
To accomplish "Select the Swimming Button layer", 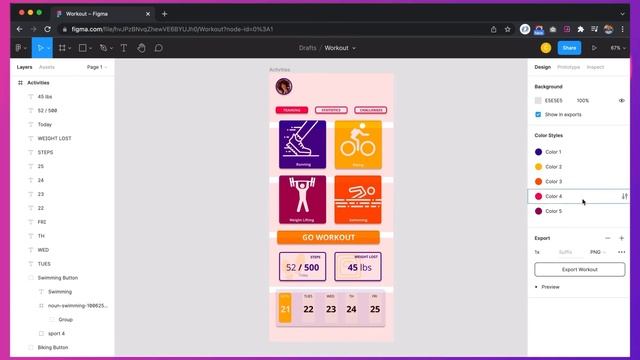I will point(58,278).
